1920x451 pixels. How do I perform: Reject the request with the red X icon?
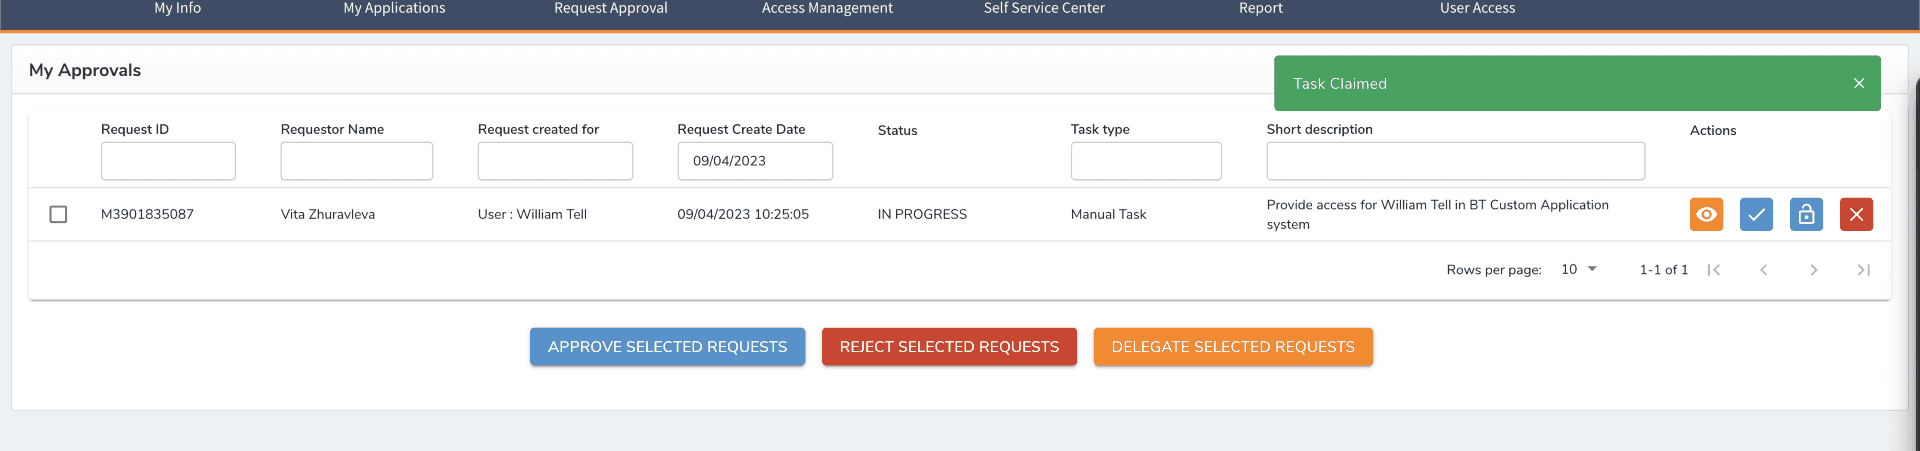click(1856, 215)
